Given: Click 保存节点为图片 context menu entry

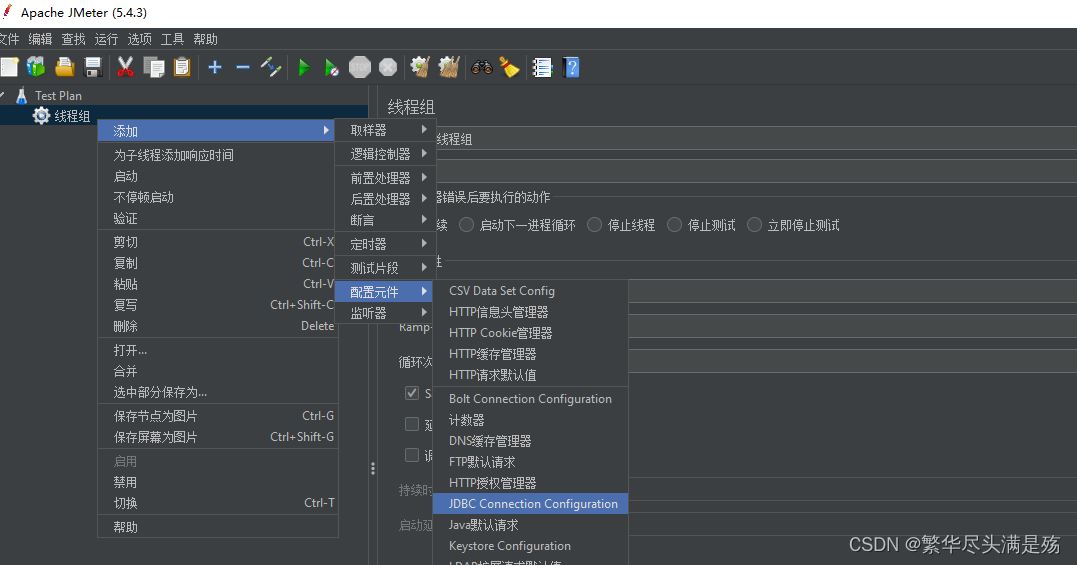Looking at the screenshot, I should (x=155, y=416).
